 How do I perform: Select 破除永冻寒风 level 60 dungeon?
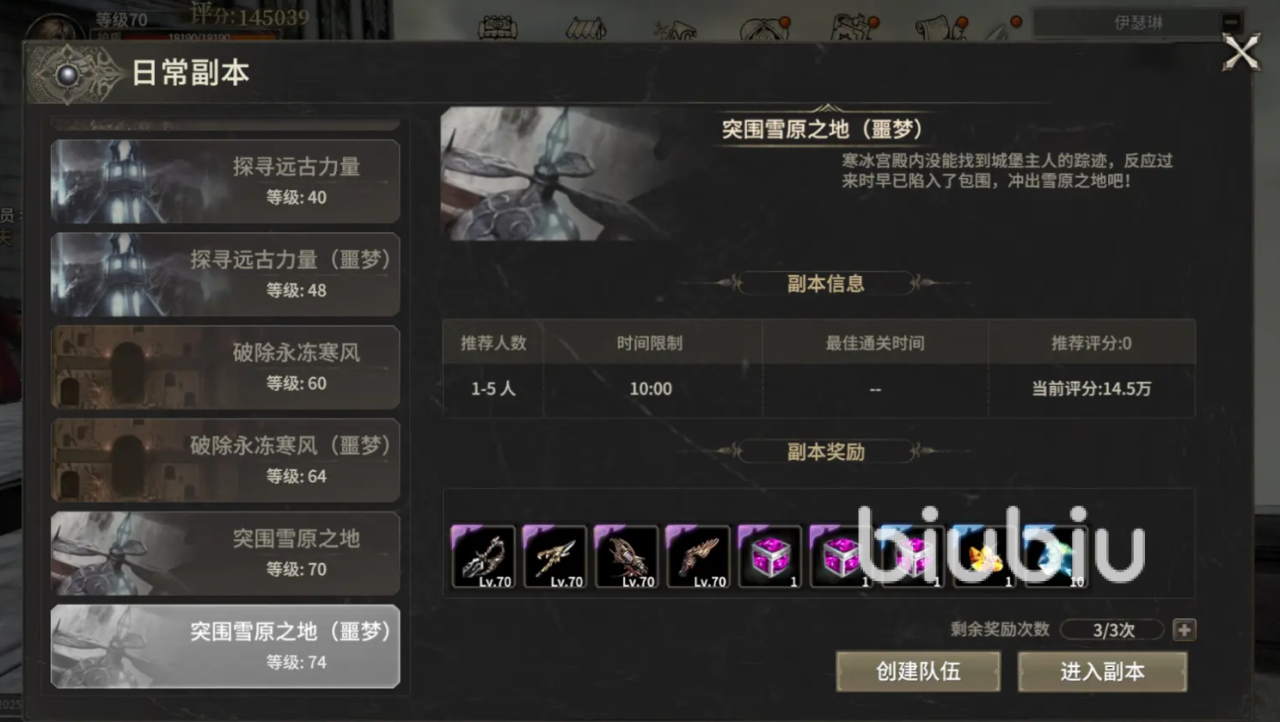coord(225,367)
